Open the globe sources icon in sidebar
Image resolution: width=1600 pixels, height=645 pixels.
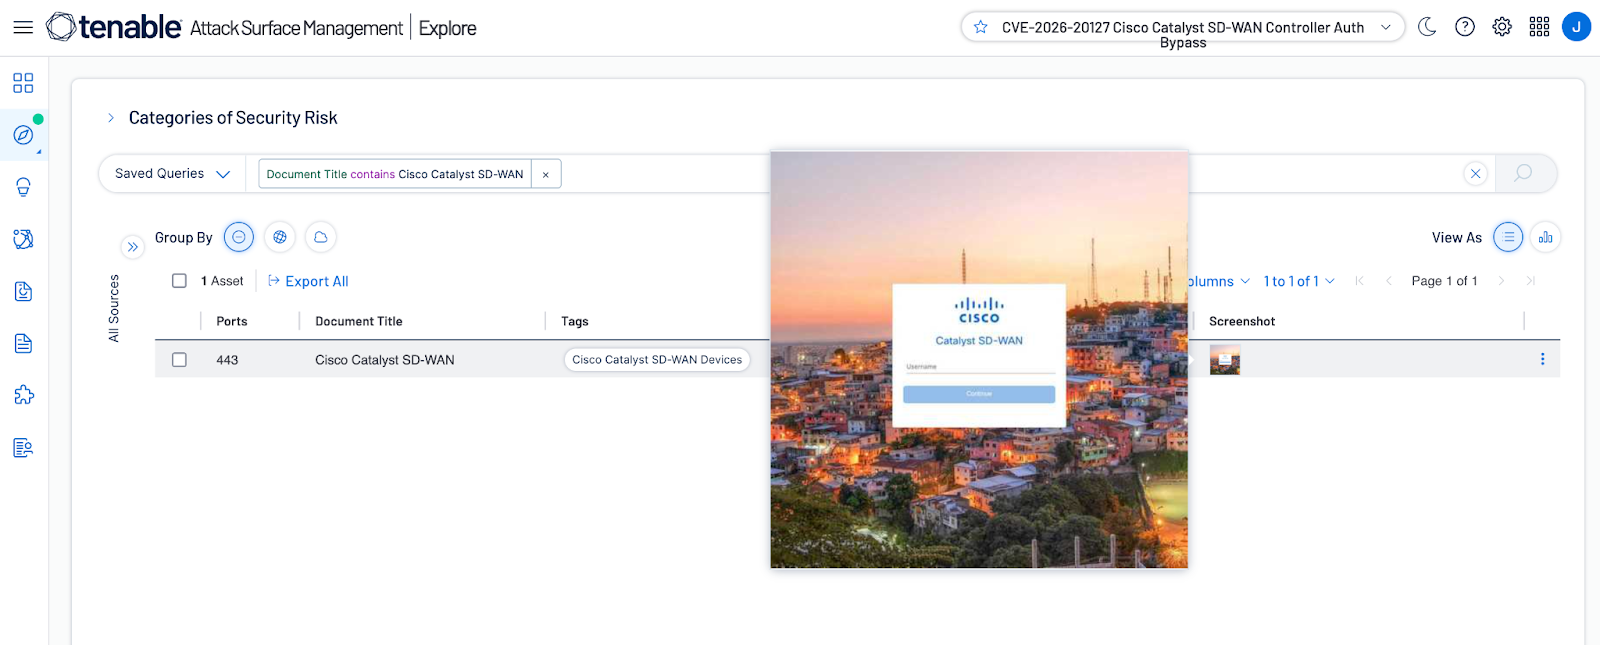23,239
